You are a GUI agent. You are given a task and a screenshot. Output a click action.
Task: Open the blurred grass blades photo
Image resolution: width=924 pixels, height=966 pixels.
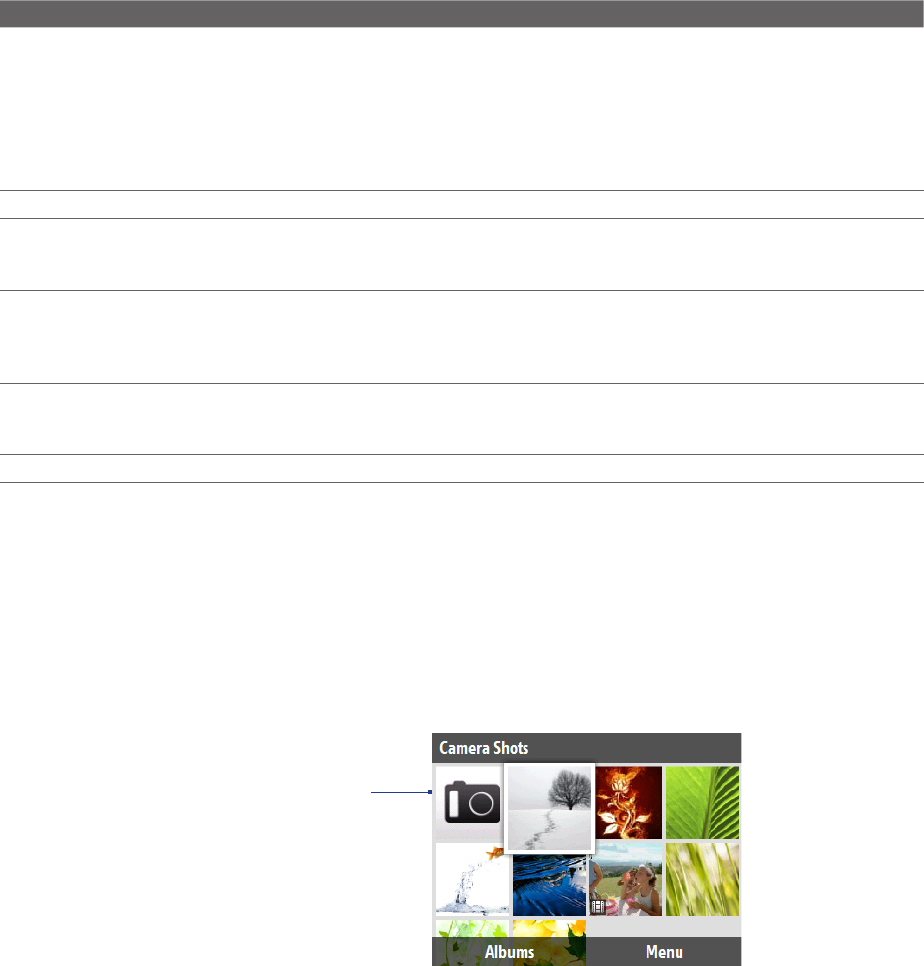(702, 879)
